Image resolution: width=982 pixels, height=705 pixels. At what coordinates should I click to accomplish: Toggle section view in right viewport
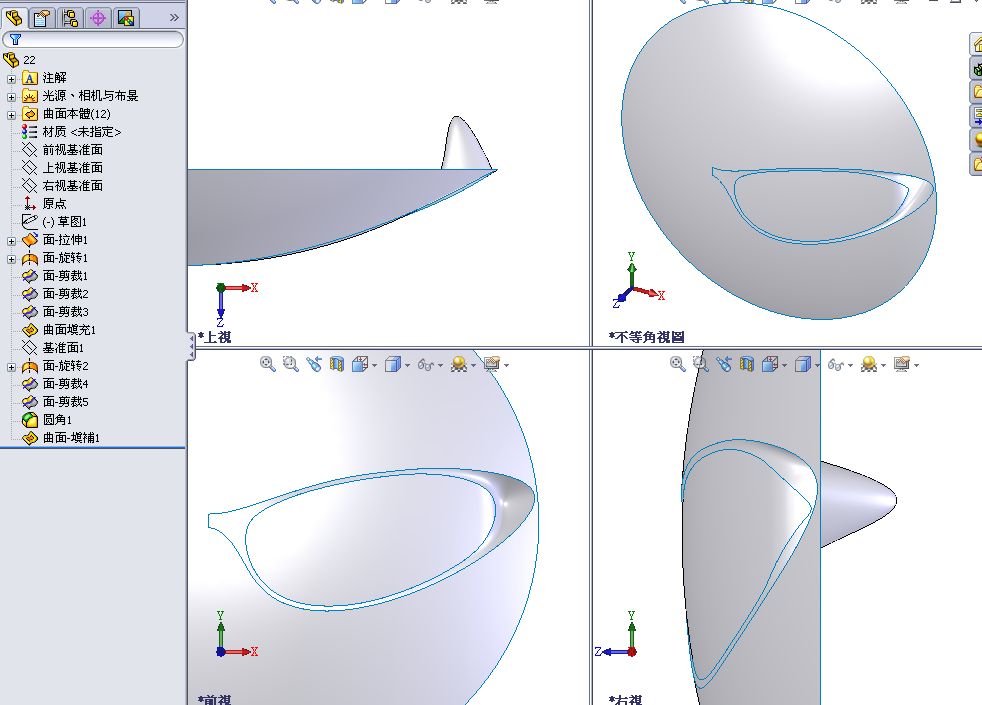[x=747, y=364]
